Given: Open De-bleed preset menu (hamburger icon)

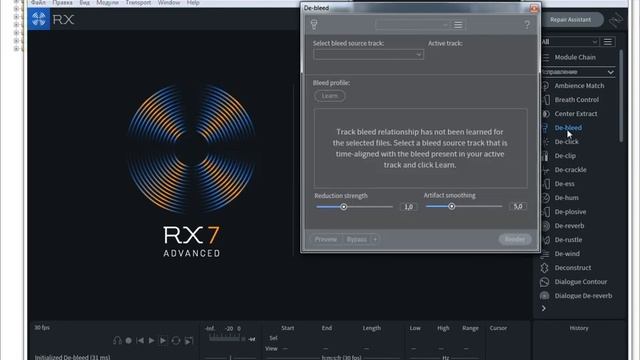Looking at the screenshot, I should [x=458, y=25].
